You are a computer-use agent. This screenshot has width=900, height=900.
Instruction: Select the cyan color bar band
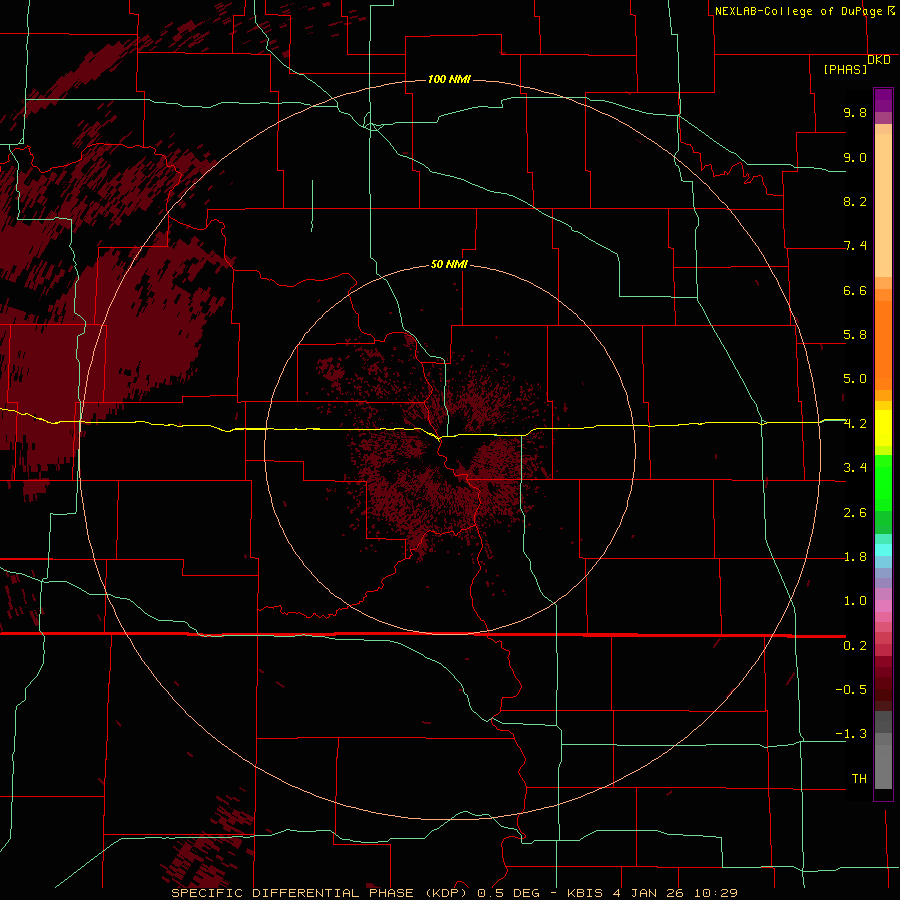(x=883, y=550)
